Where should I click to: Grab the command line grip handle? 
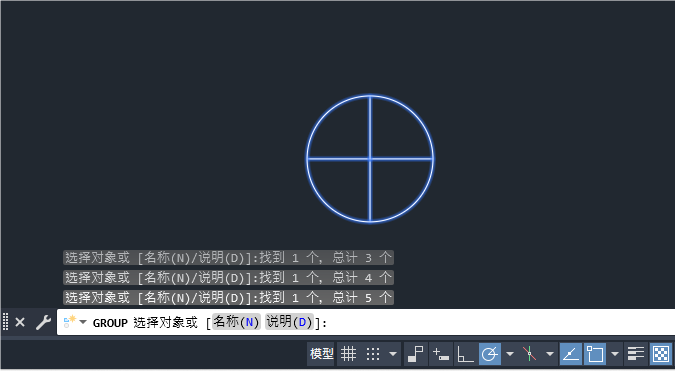pyautogui.click(x=6, y=322)
